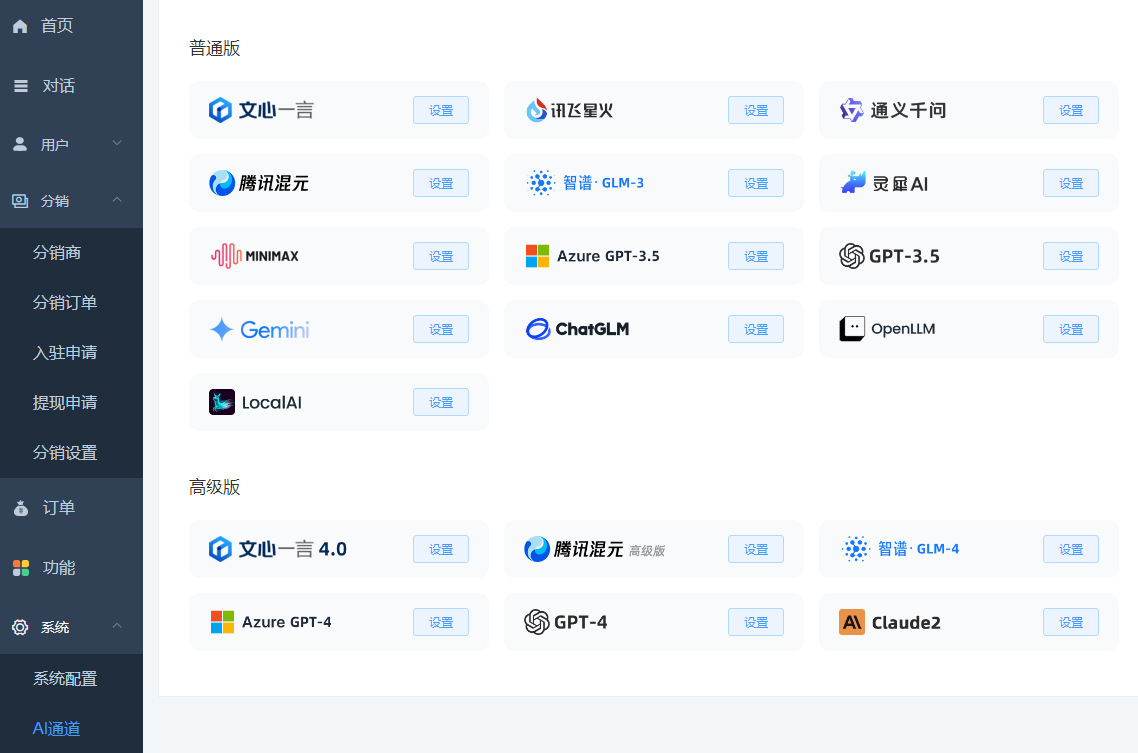
Task: Open 入驻申请 submenu item
Action: tap(71, 353)
